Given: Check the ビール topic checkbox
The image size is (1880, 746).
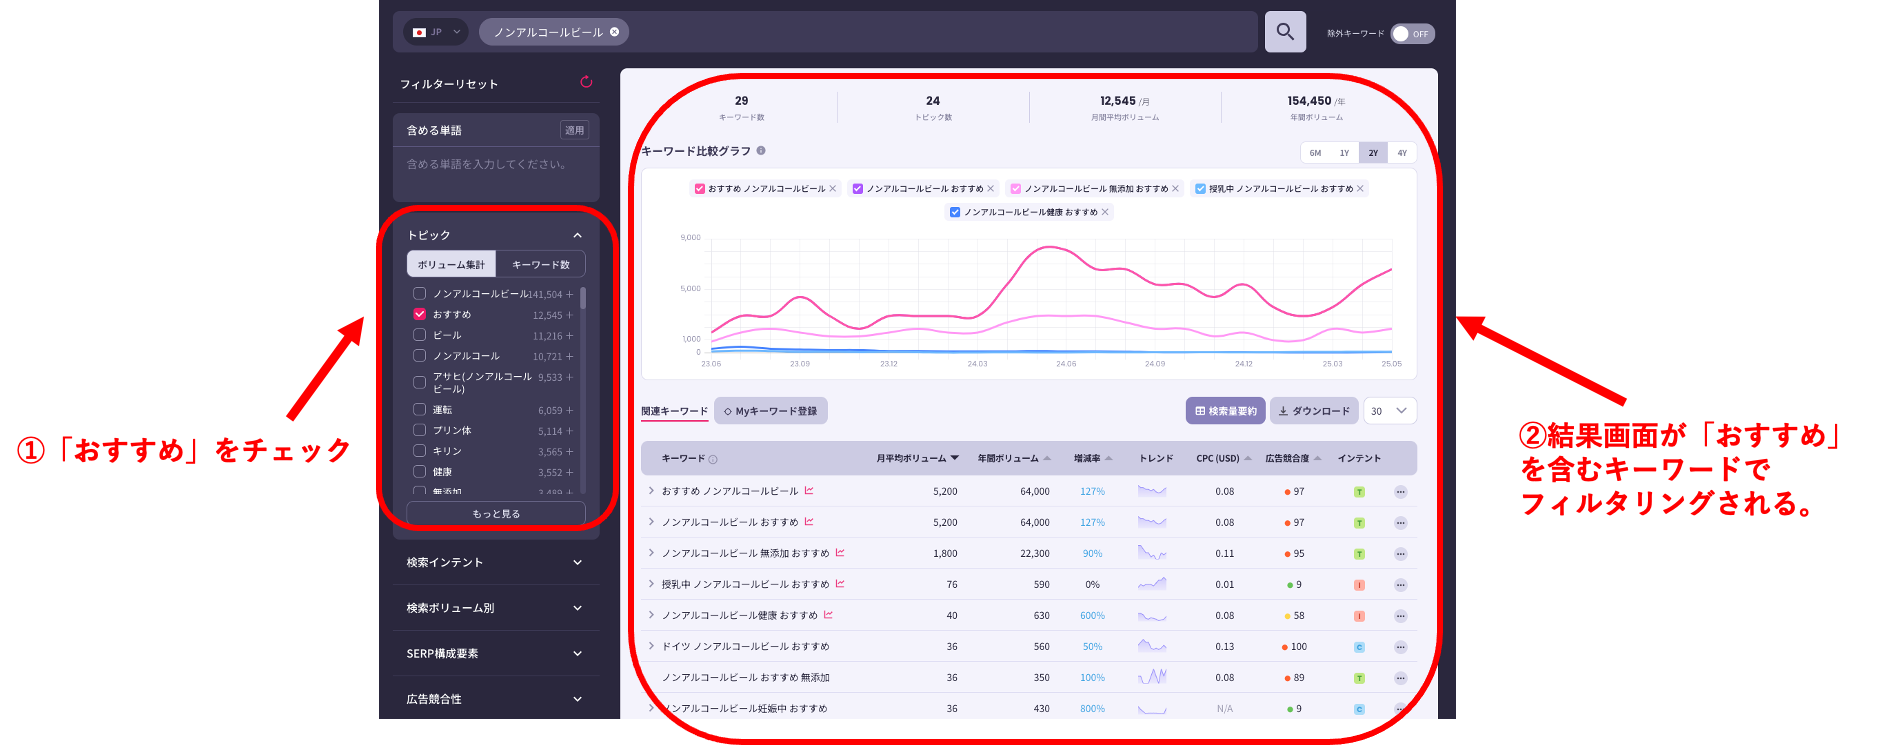Looking at the screenshot, I should tap(420, 335).
